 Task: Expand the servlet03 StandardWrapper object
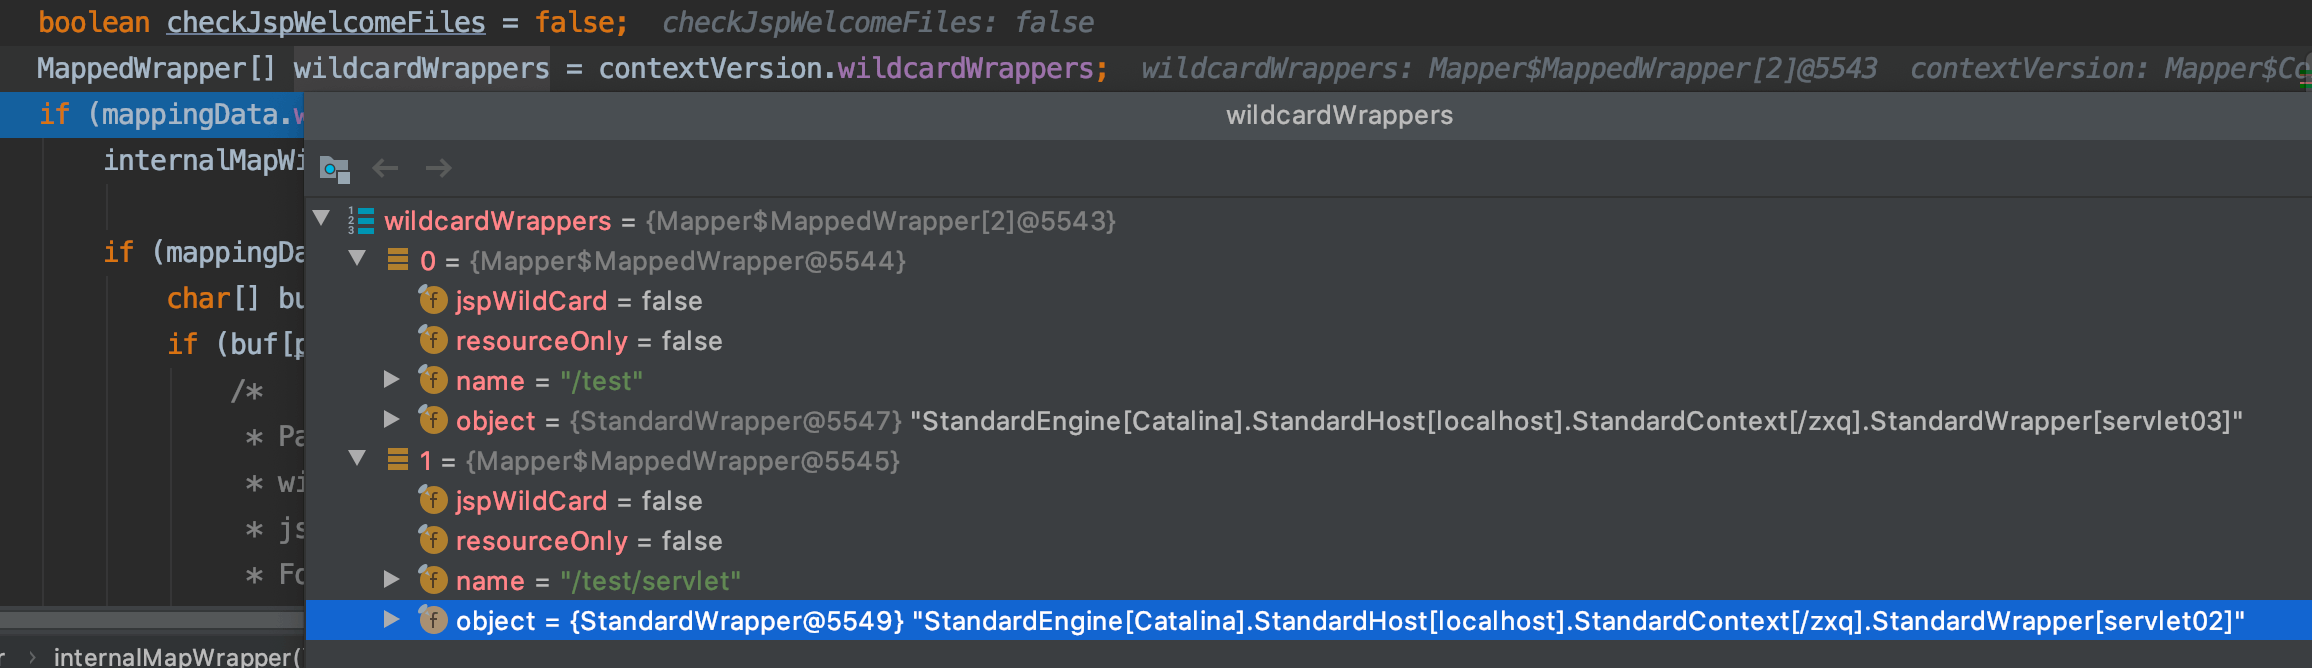pyautogui.click(x=392, y=419)
